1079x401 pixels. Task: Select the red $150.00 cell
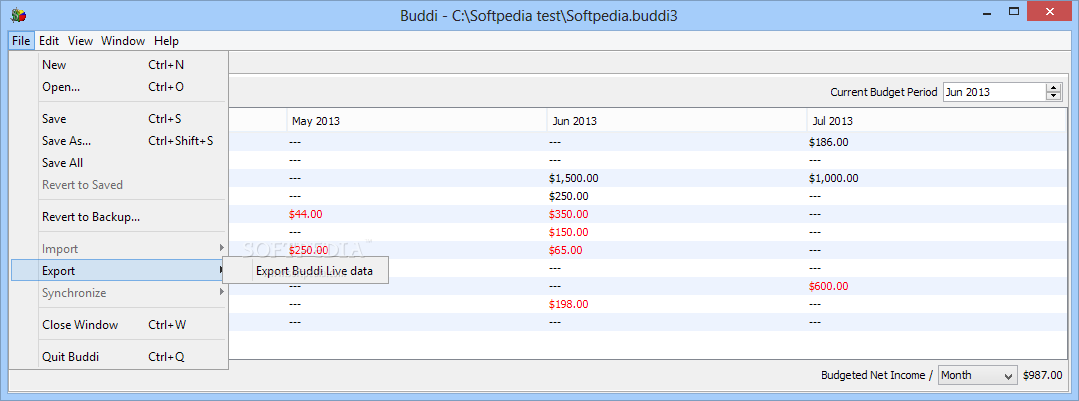pyautogui.click(x=569, y=232)
